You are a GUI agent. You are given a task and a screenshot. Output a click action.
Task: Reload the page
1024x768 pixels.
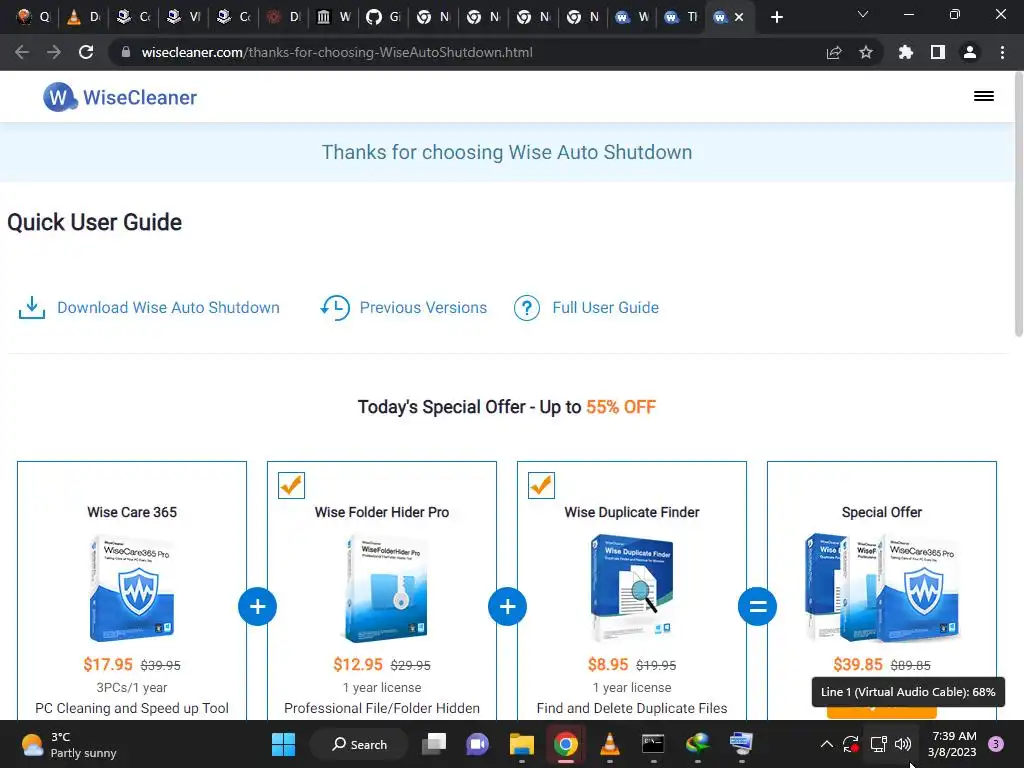click(x=86, y=52)
